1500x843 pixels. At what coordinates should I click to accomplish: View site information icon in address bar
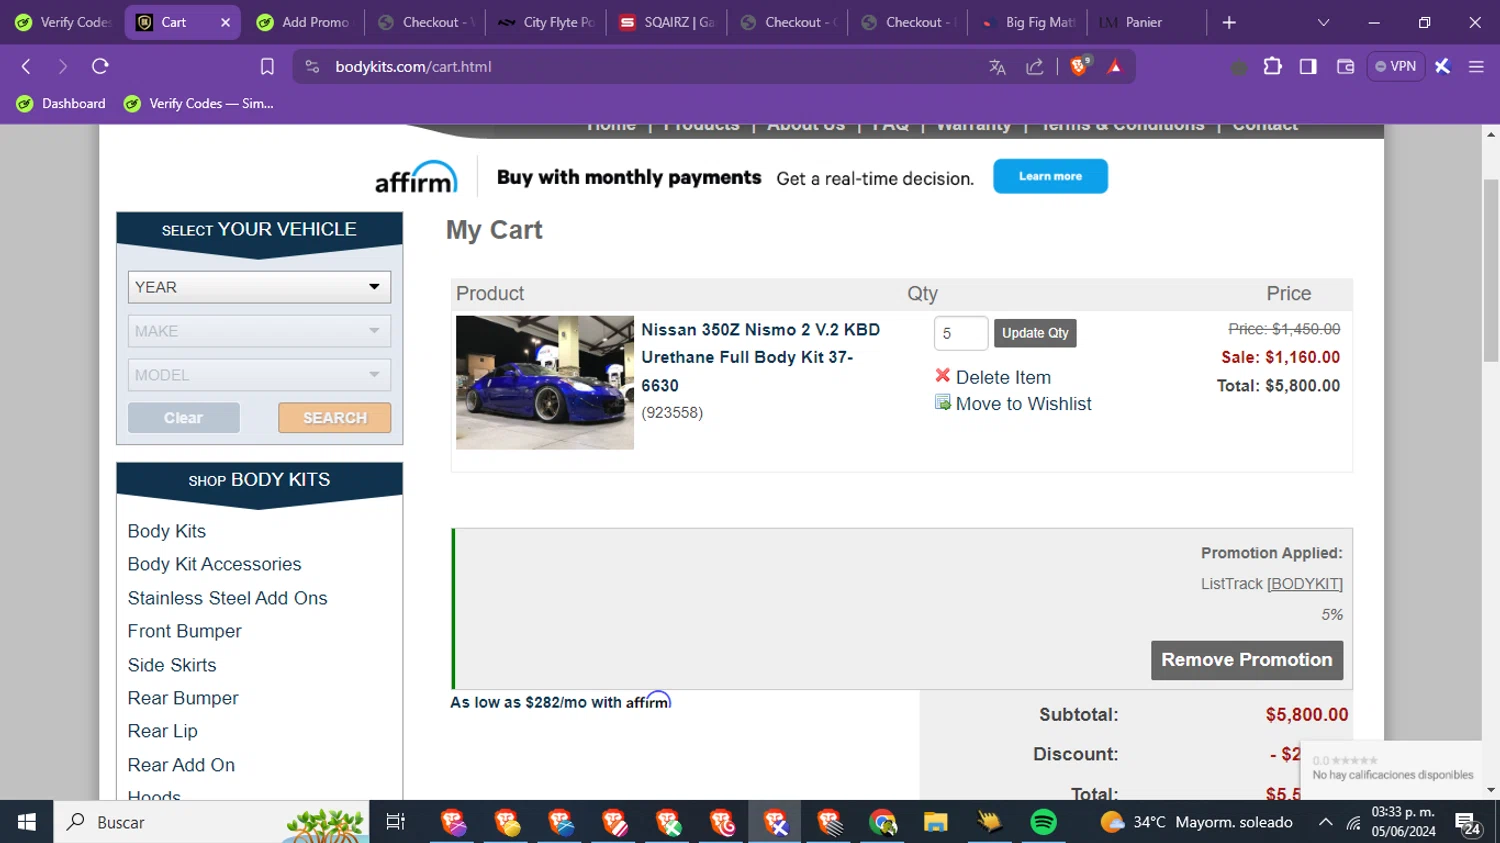(x=312, y=67)
